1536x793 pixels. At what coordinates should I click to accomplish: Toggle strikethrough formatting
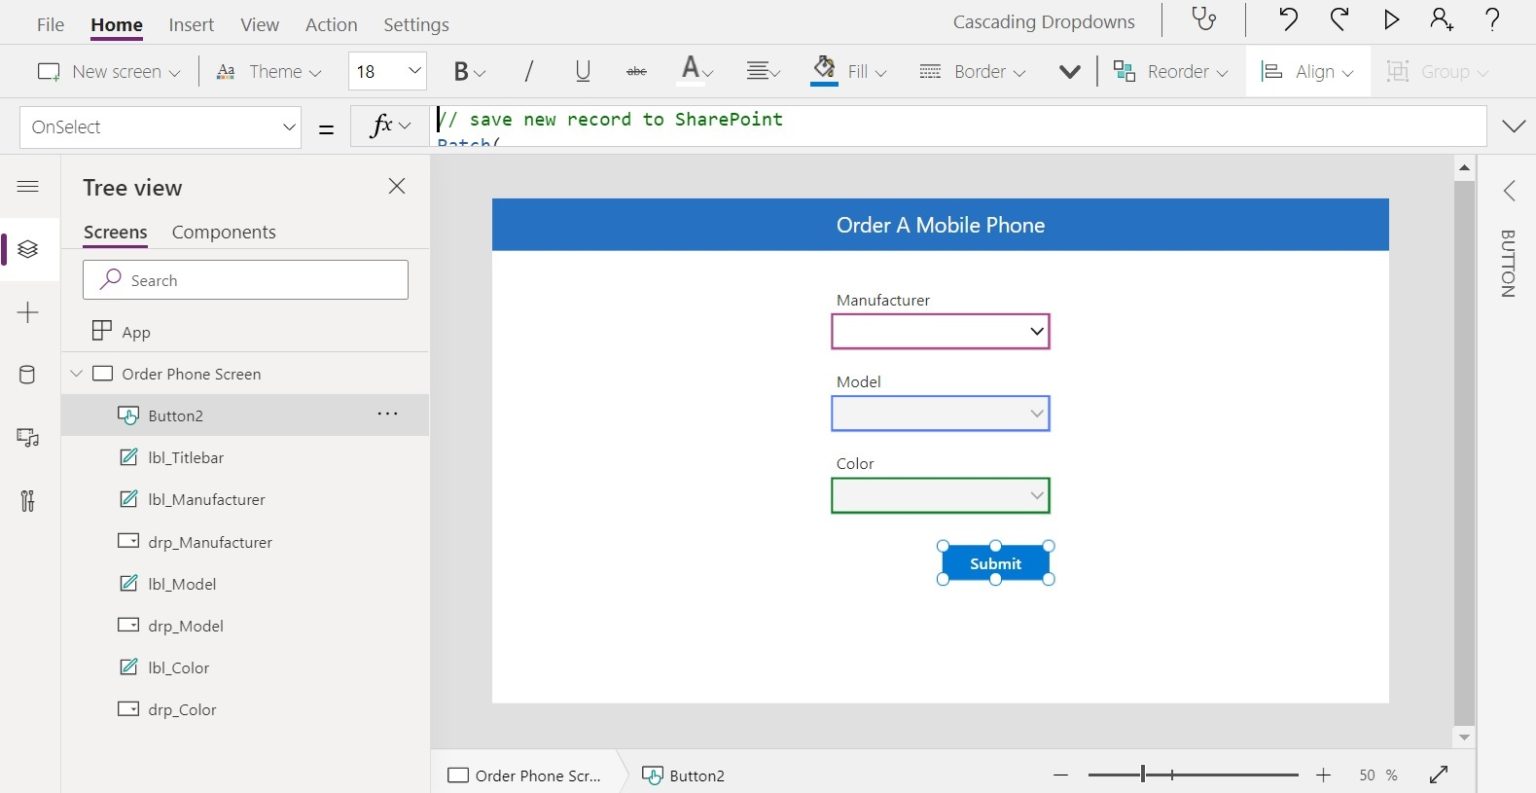click(636, 71)
